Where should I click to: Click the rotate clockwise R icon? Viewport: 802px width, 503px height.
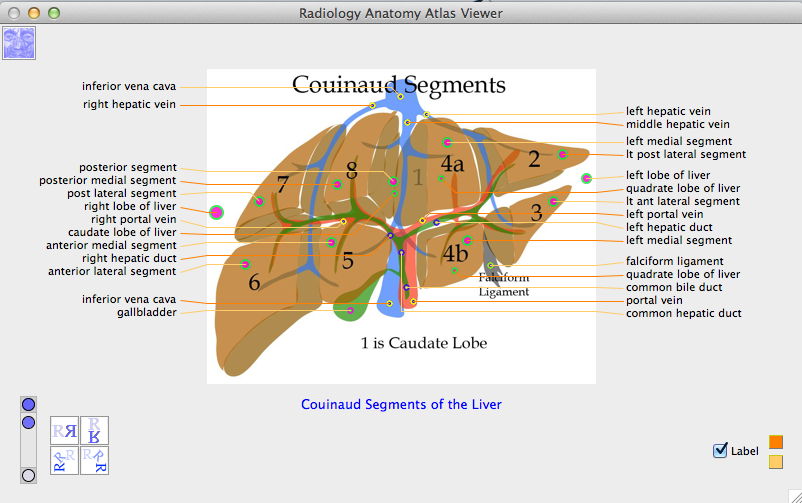point(94,460)
